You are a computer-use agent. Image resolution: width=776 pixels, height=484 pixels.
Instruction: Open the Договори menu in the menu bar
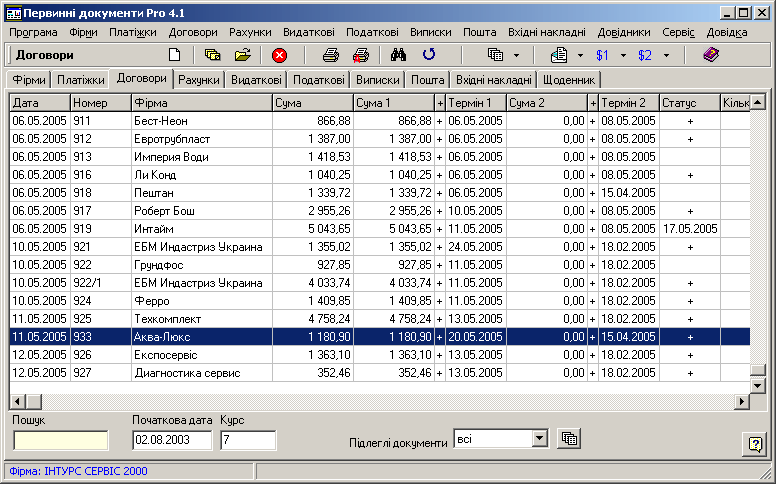tap(193, 32)
